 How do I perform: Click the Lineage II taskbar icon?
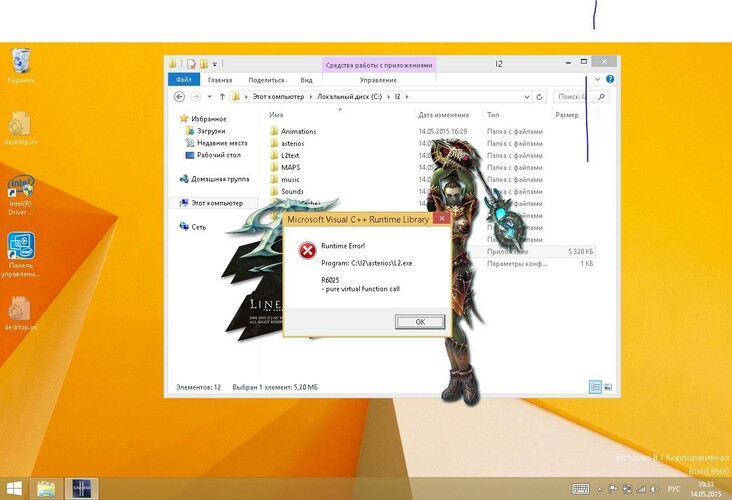[81, 489]
